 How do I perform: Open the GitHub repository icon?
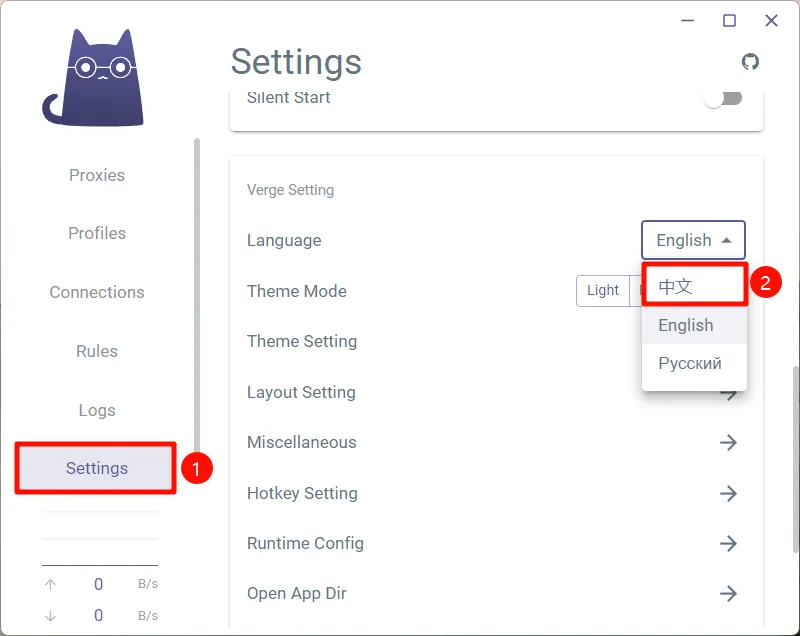[750, 62]
